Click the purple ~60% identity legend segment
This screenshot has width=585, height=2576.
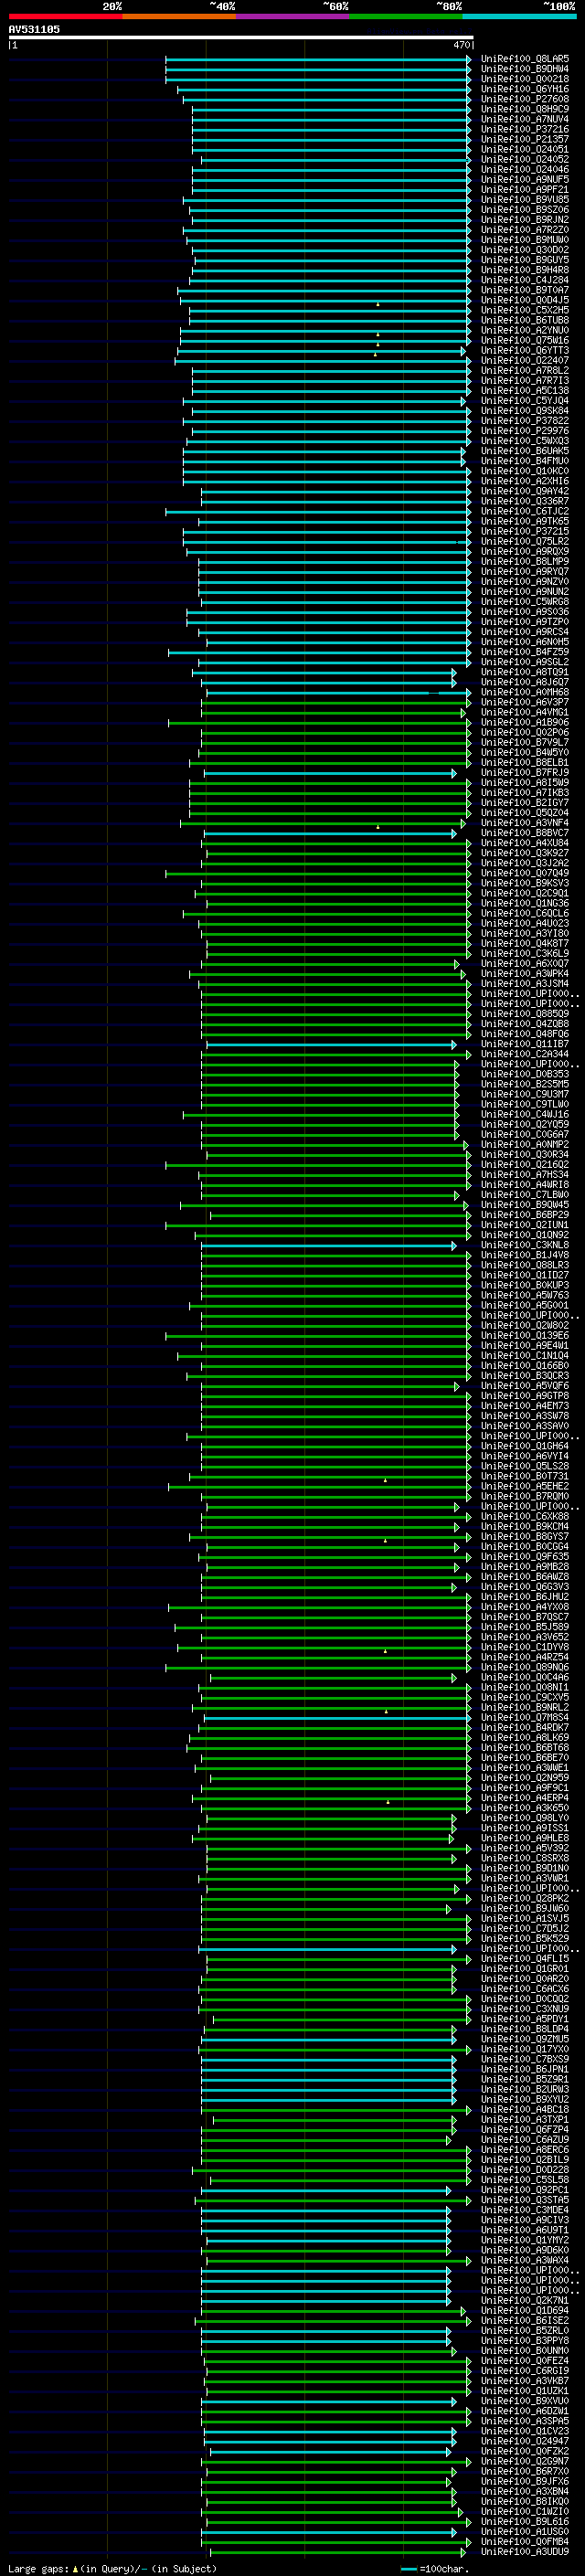pos(293,16)
